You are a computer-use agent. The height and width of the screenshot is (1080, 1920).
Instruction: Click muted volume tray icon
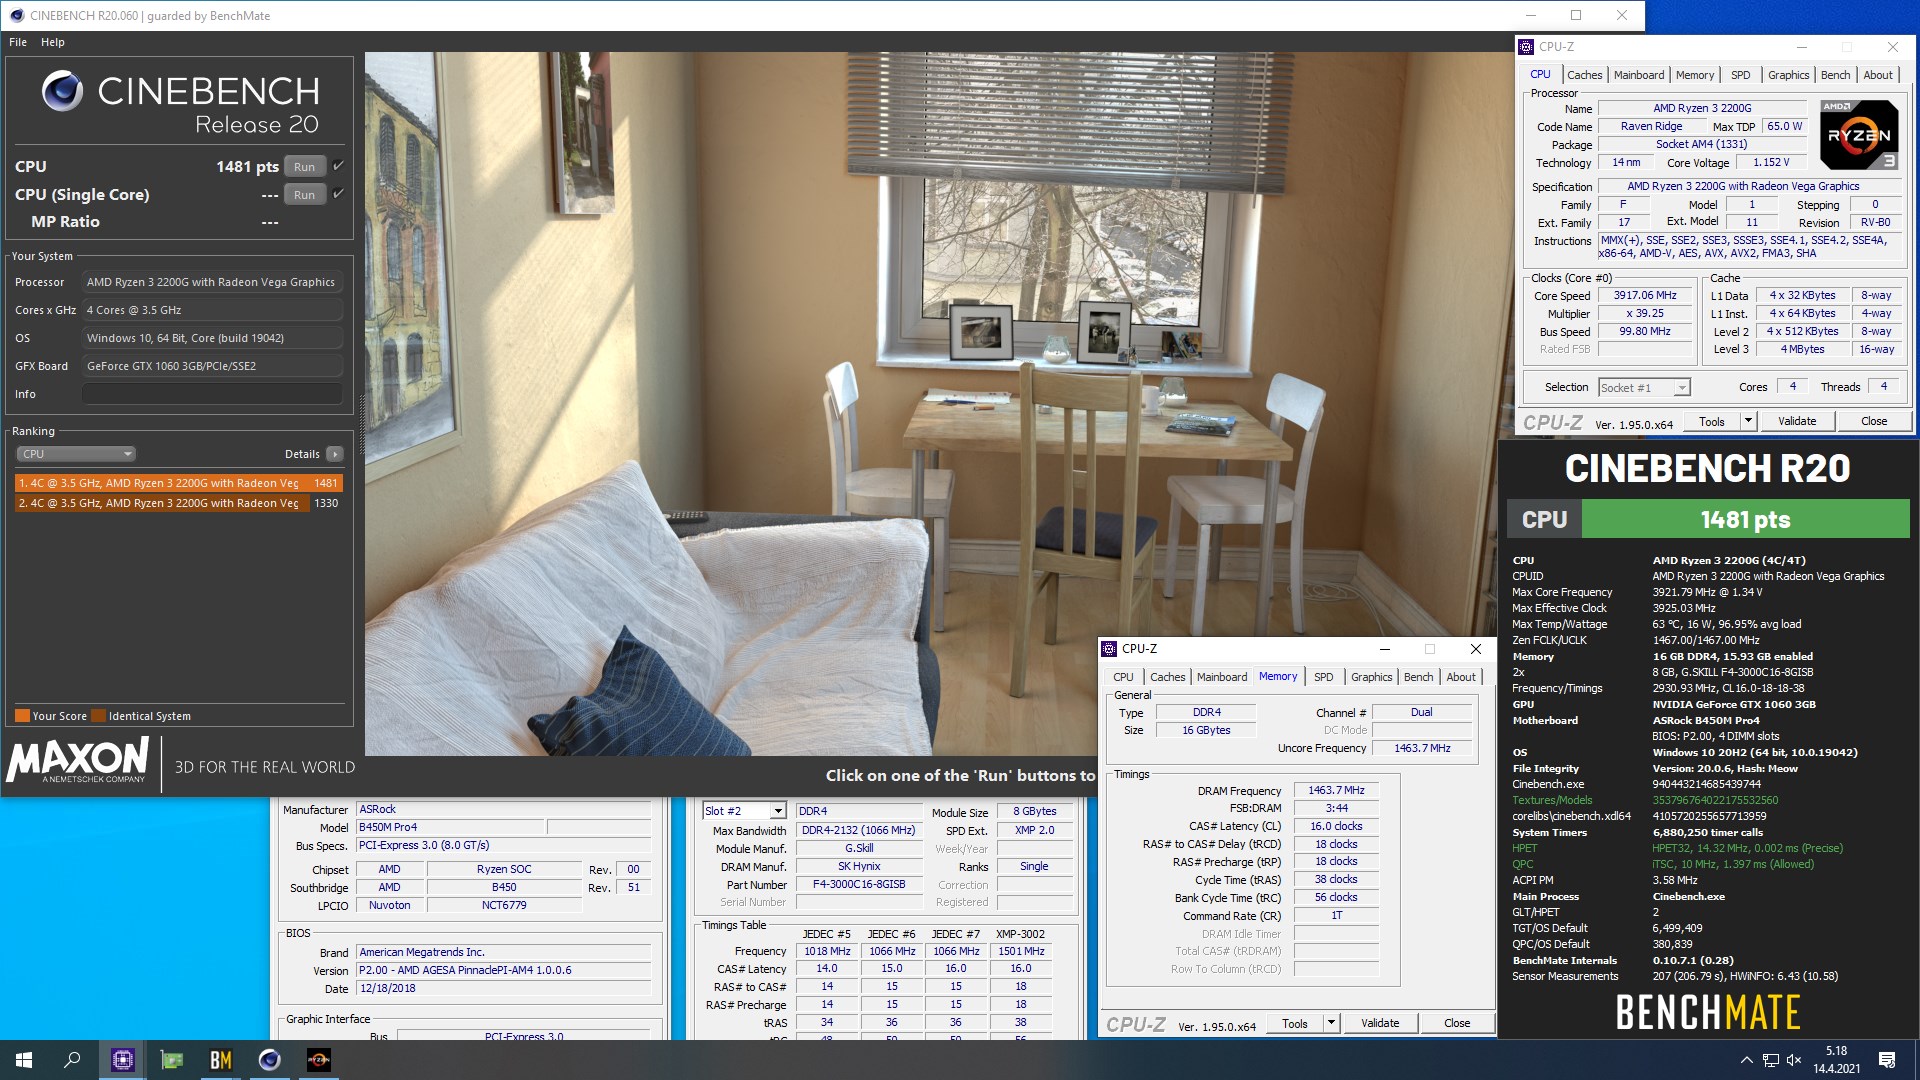[1794, 1060]
